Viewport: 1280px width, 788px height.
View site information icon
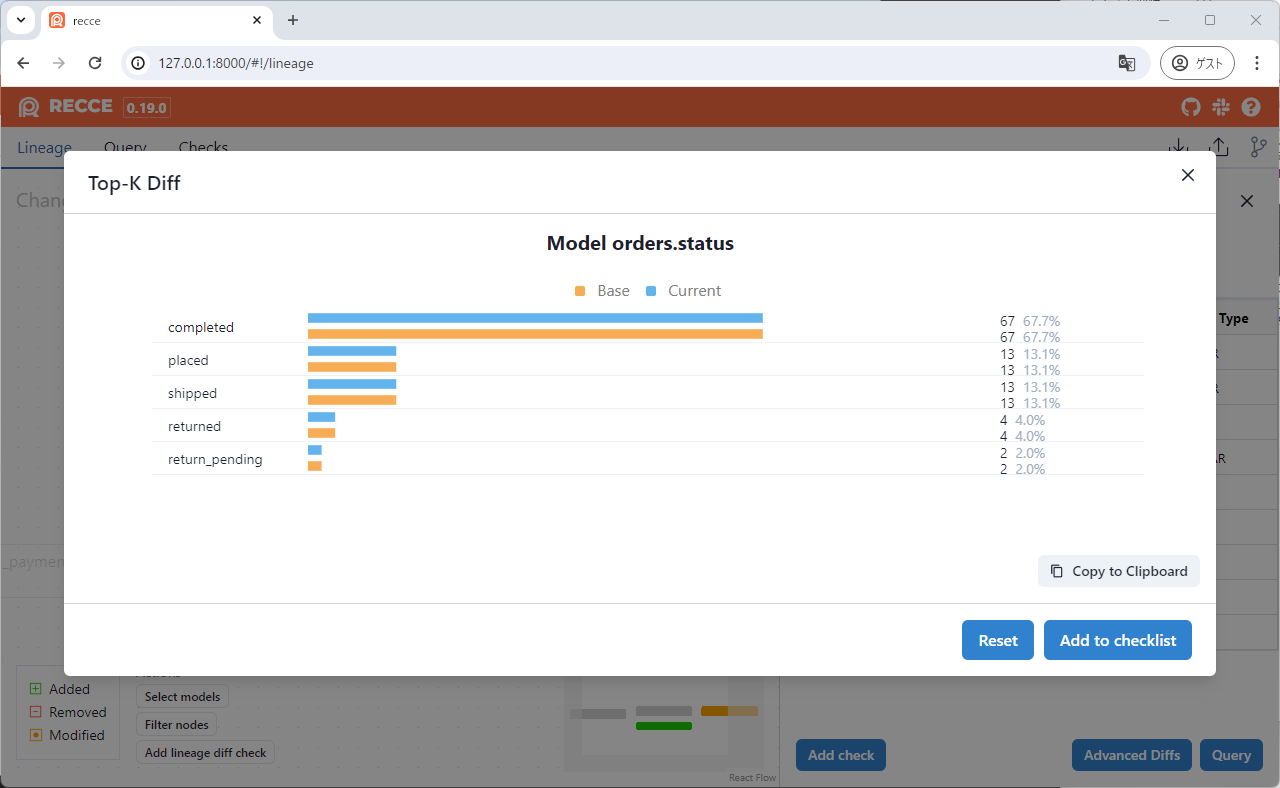tap(139, 63)
